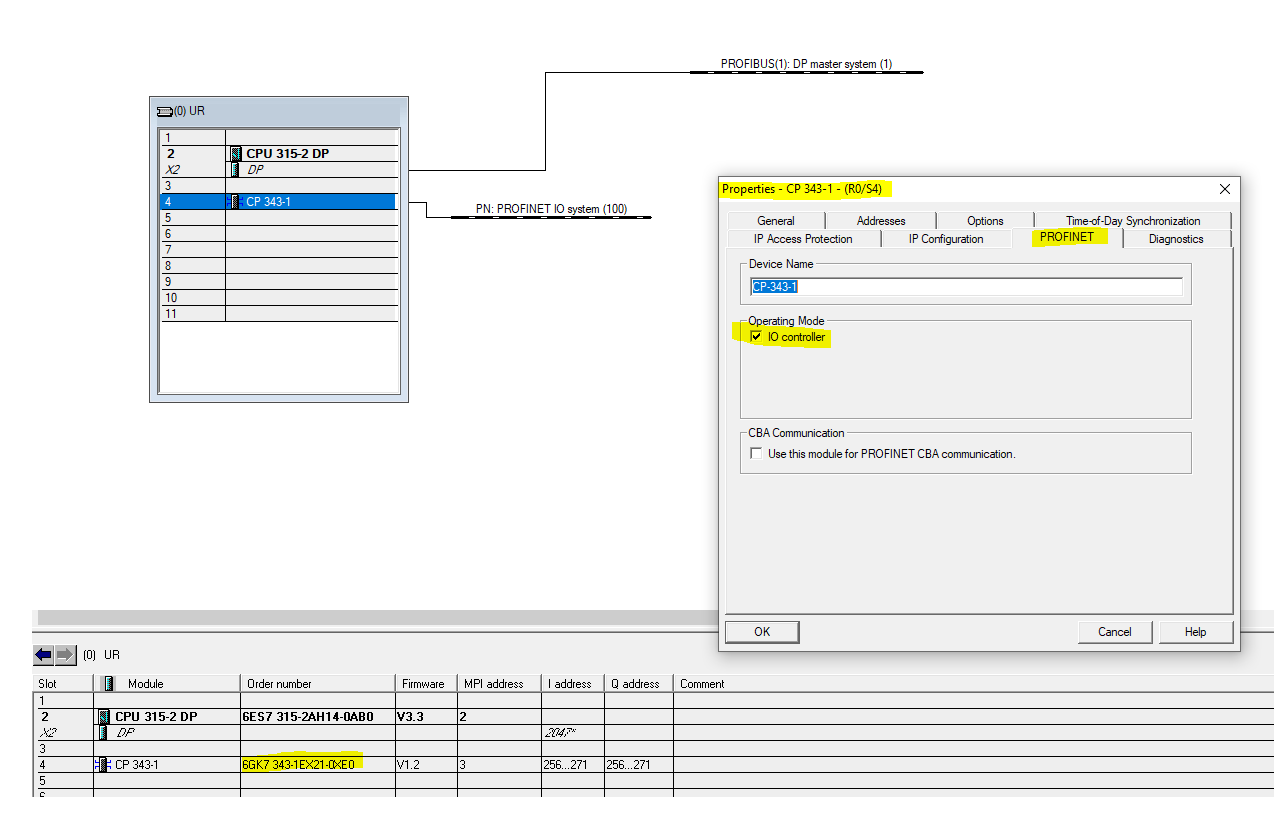Open Time-of-Day Synchronization tab

point(1133,221)
